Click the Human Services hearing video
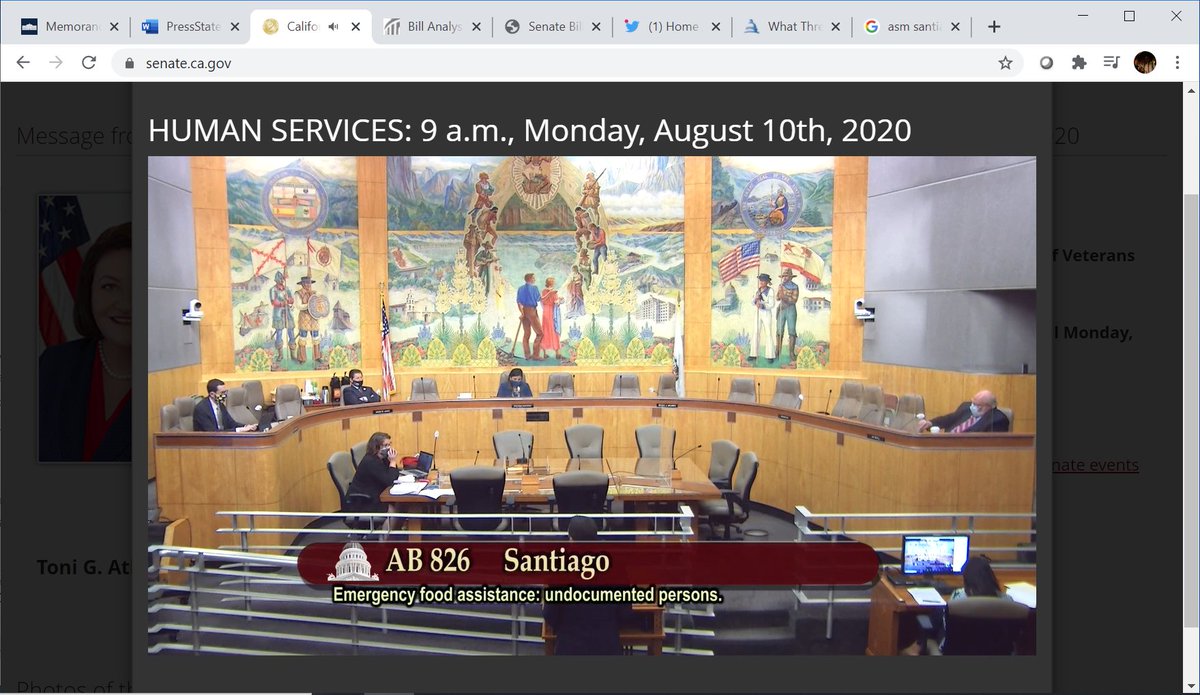The height and width of the screenshot is (695, 1200). tap(592, 405)
